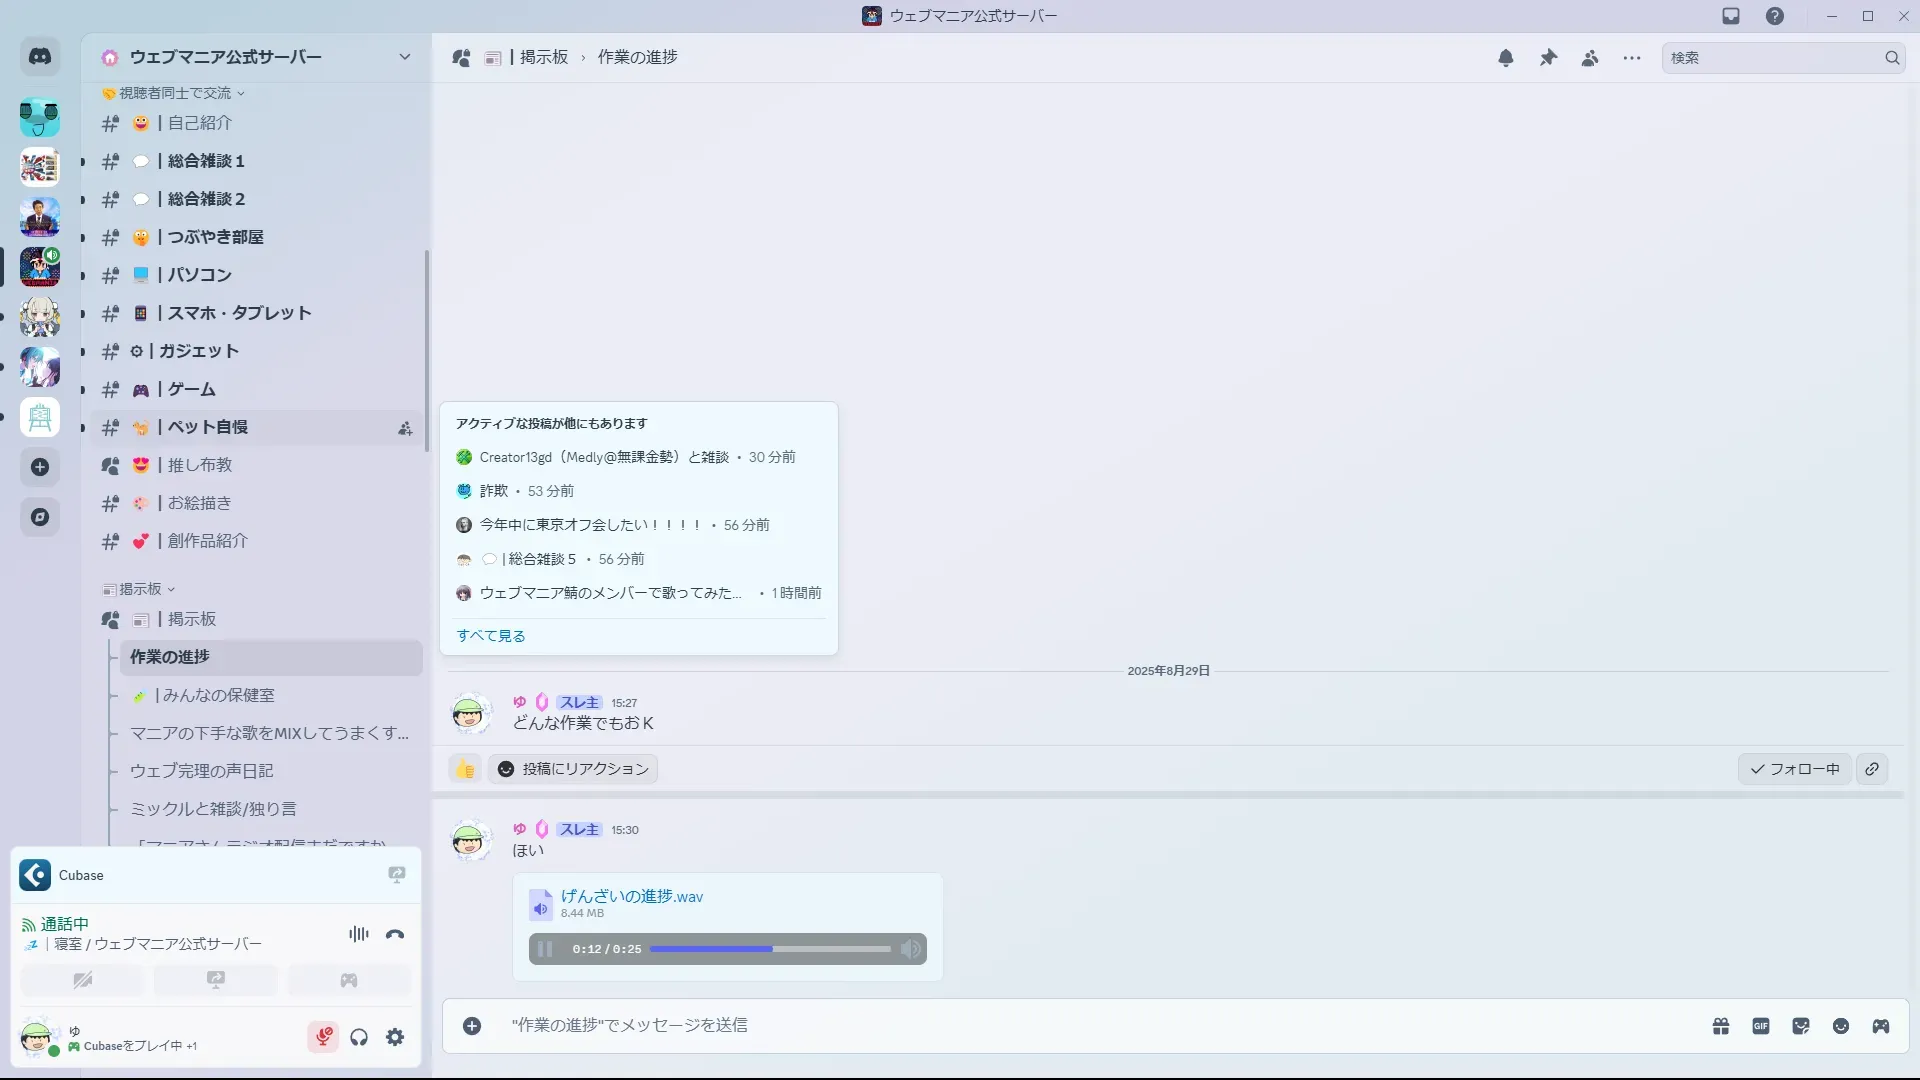
Task: Copy post link with the link icon
Action: pos(1872,769)
